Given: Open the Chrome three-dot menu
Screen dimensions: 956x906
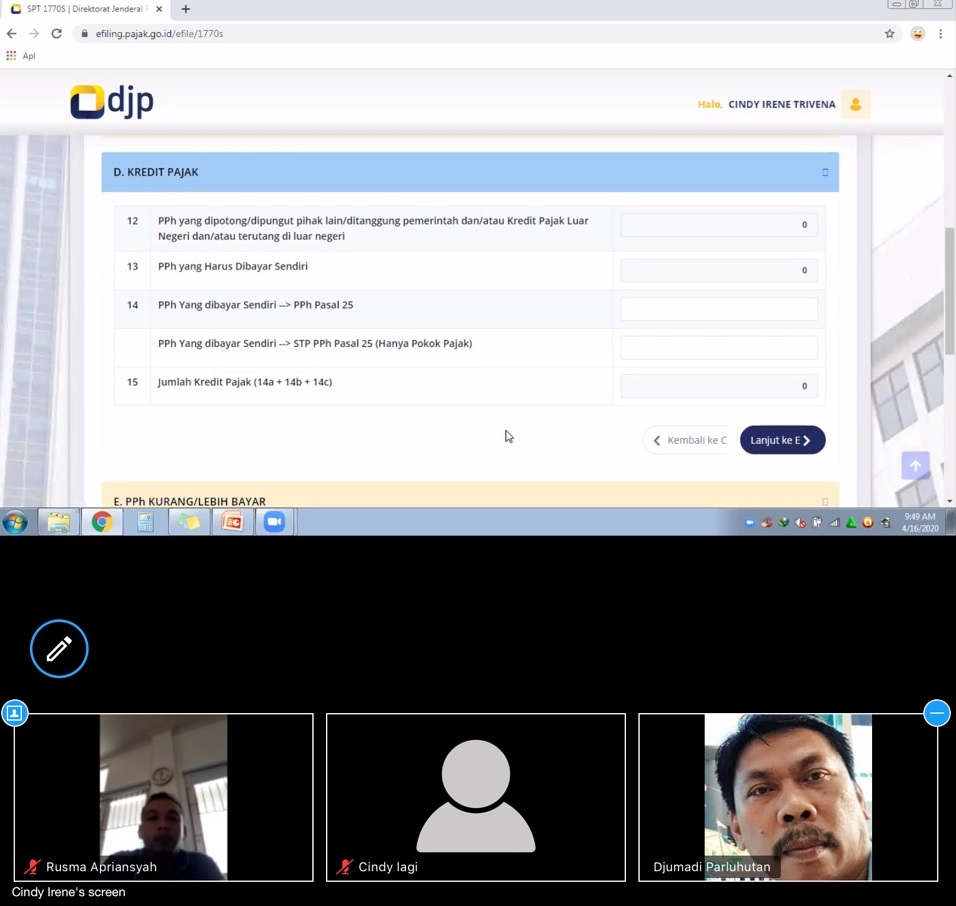Looking at the screenshot, I should 940,33.
